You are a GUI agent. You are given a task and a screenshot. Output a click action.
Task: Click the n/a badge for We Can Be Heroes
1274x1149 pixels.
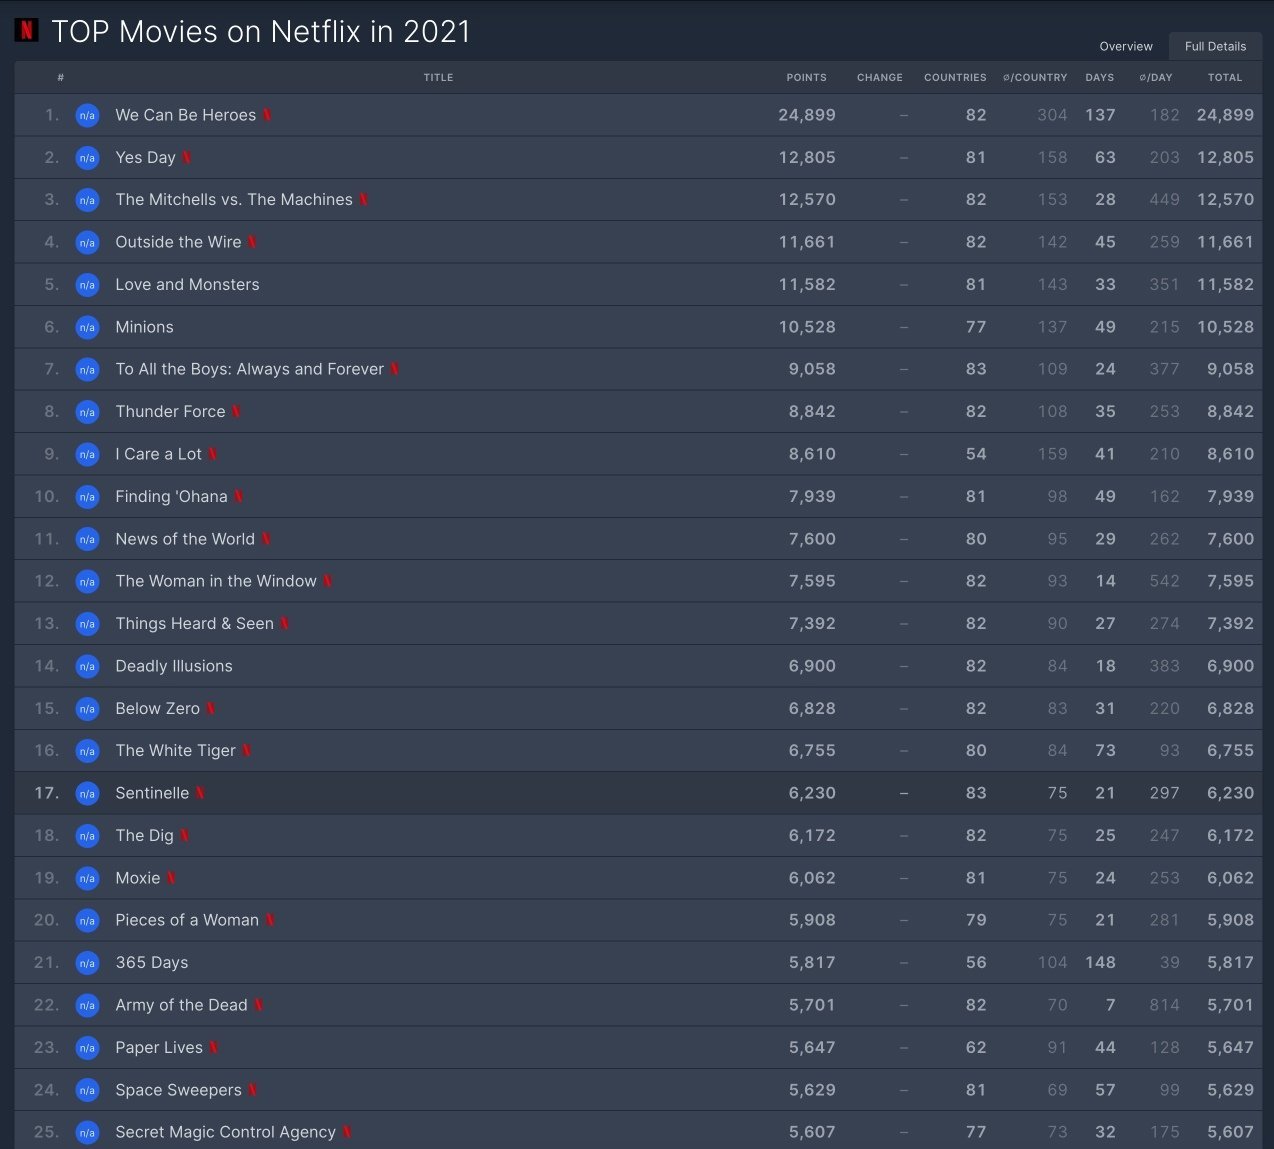point(87,115)
